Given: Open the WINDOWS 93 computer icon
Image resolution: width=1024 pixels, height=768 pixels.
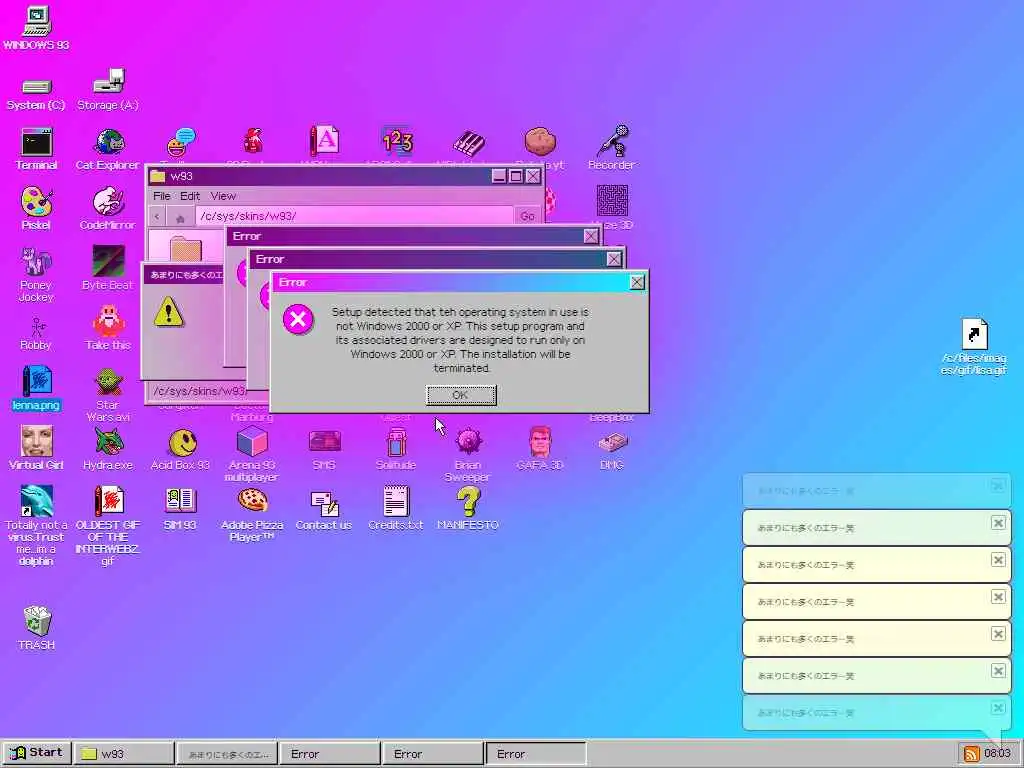Looking at the screenshot, I should pos(36,21).
